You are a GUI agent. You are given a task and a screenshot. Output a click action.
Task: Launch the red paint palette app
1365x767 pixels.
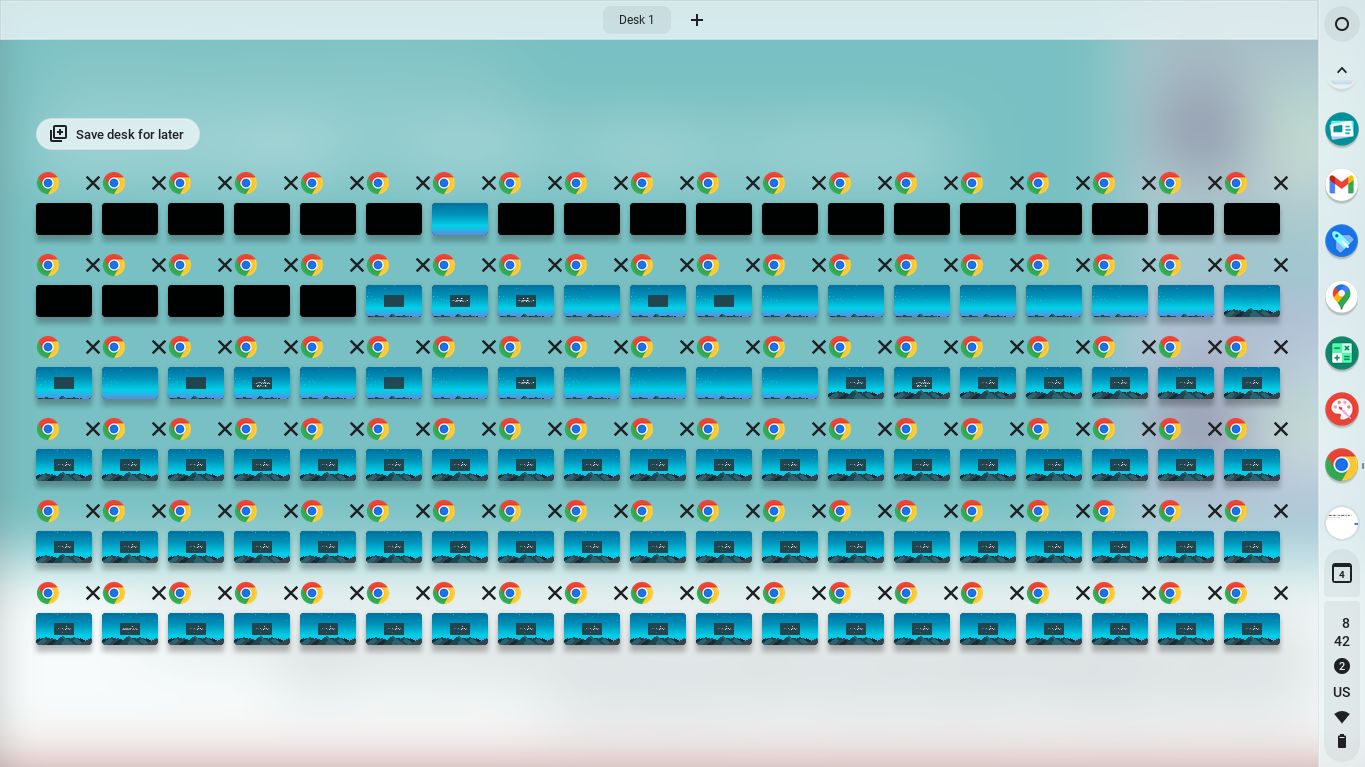tap(1341, 409)
